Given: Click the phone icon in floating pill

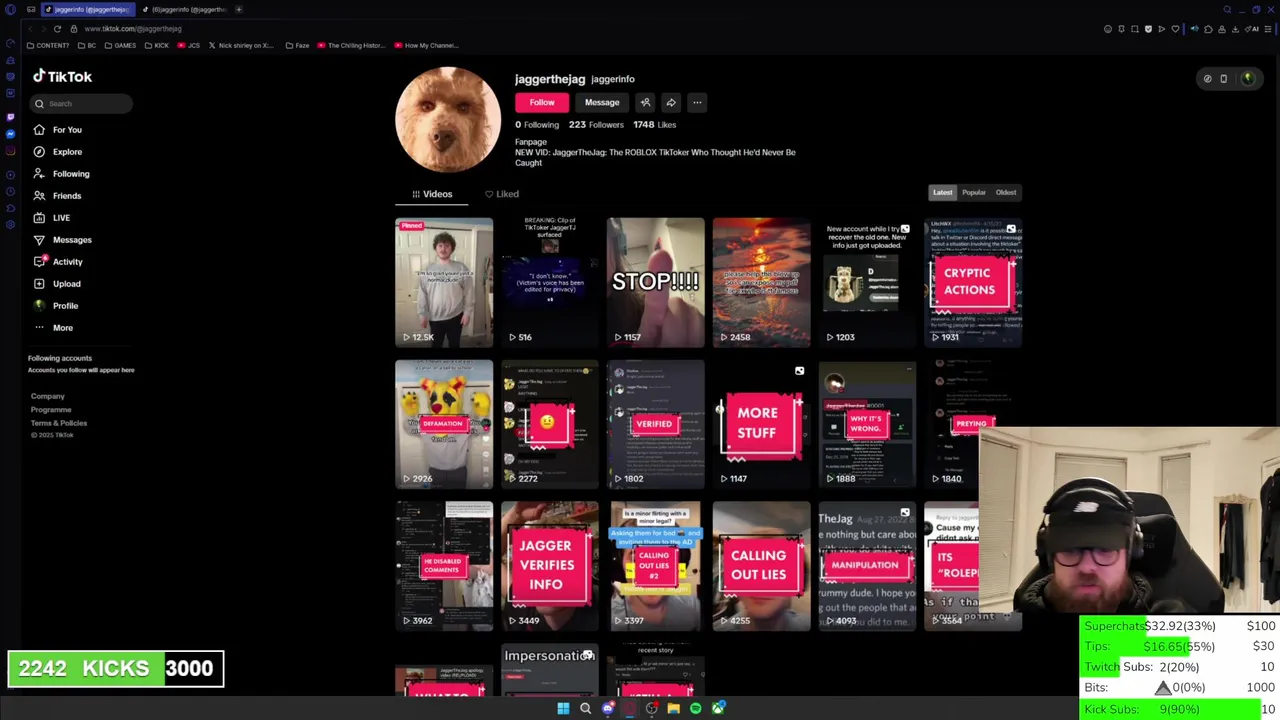Looking at the screenshot, I should 1223,79.
